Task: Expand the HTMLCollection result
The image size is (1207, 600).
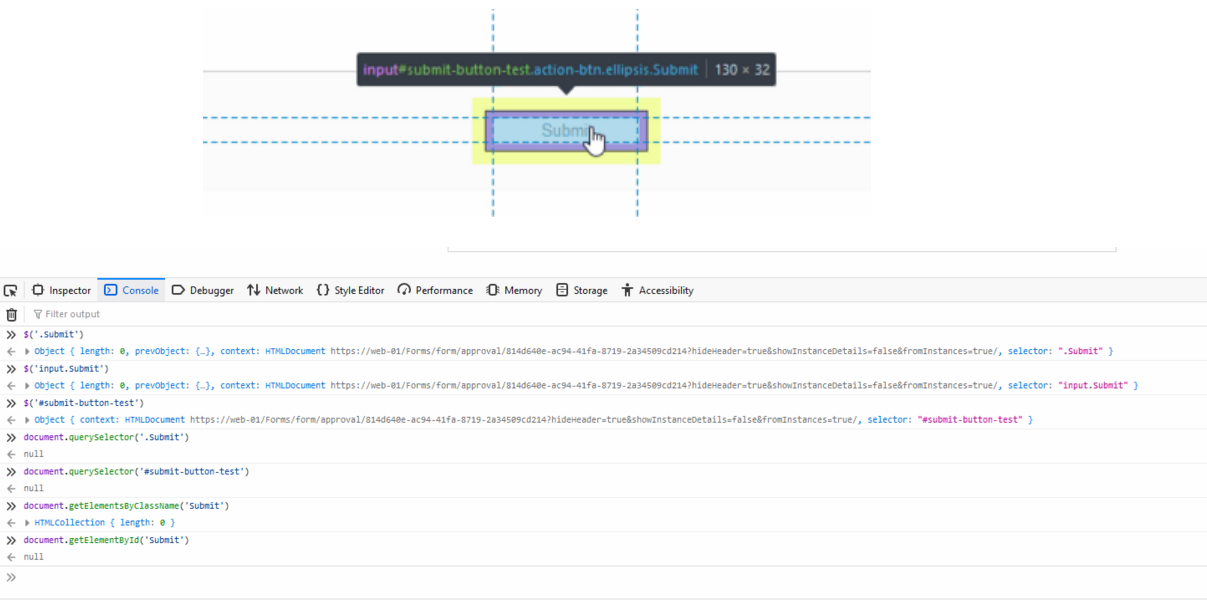Action: coord(28,523)
